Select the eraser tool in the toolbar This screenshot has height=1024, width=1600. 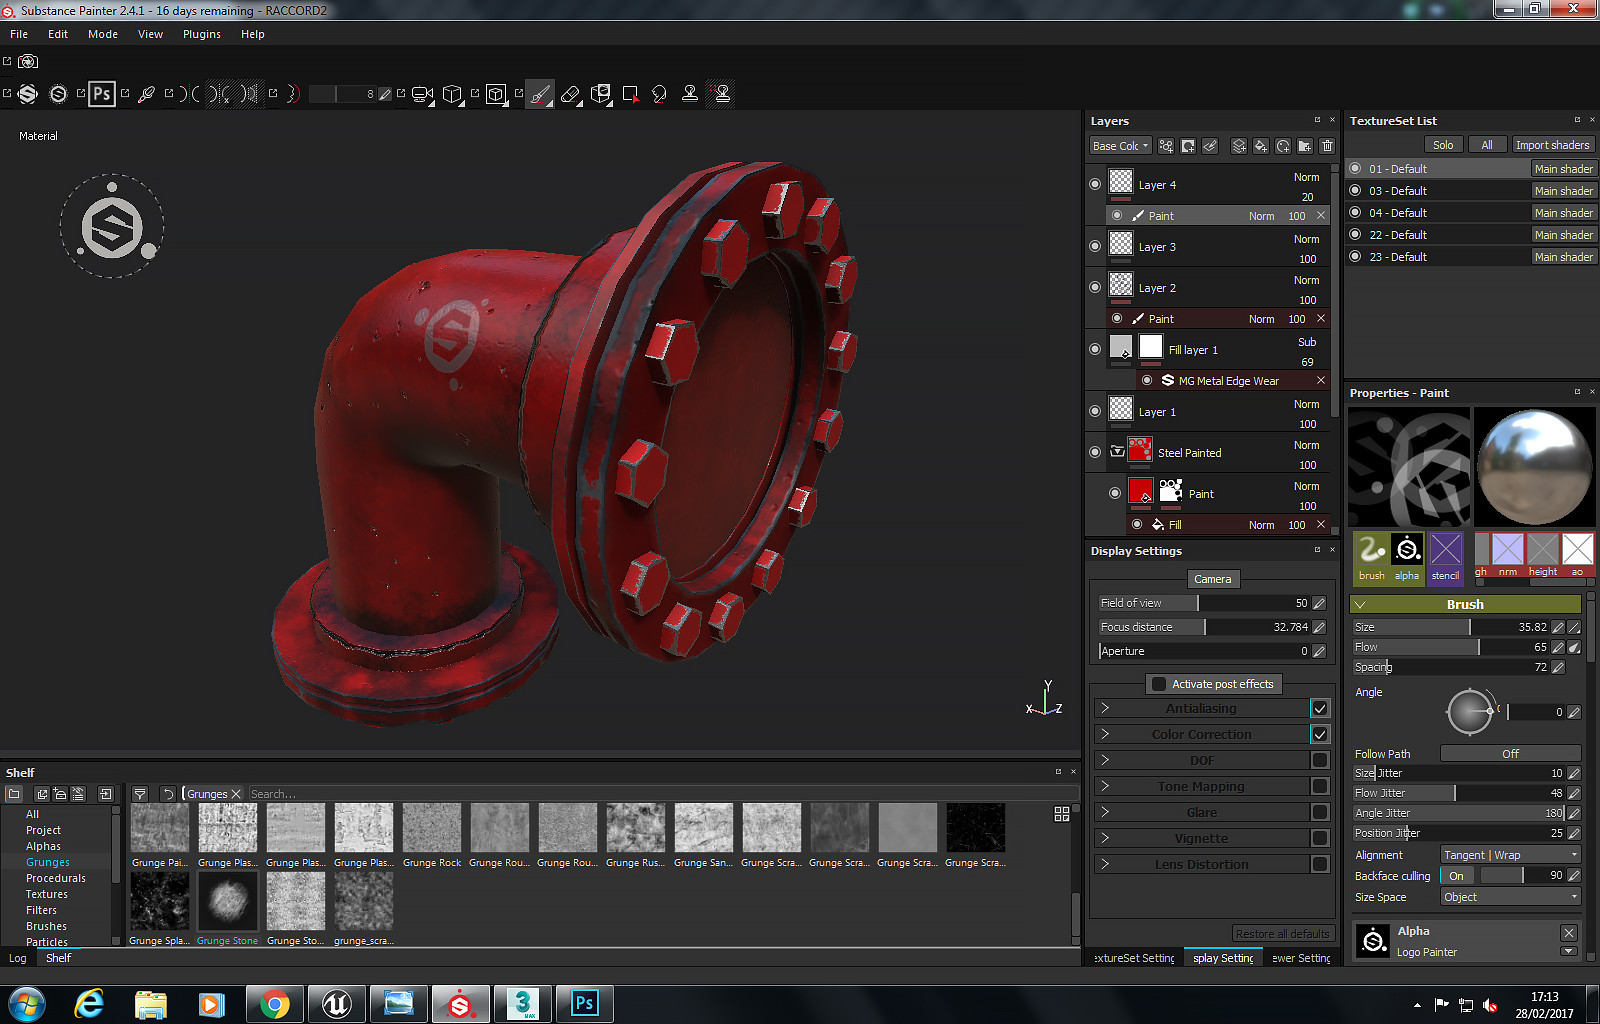pos(570,94)
